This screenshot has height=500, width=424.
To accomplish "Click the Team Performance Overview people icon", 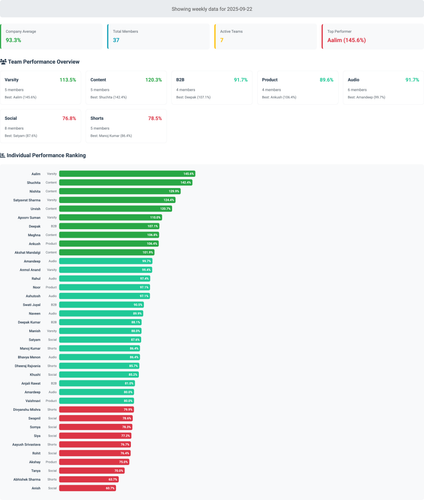I will pos(3,62).
